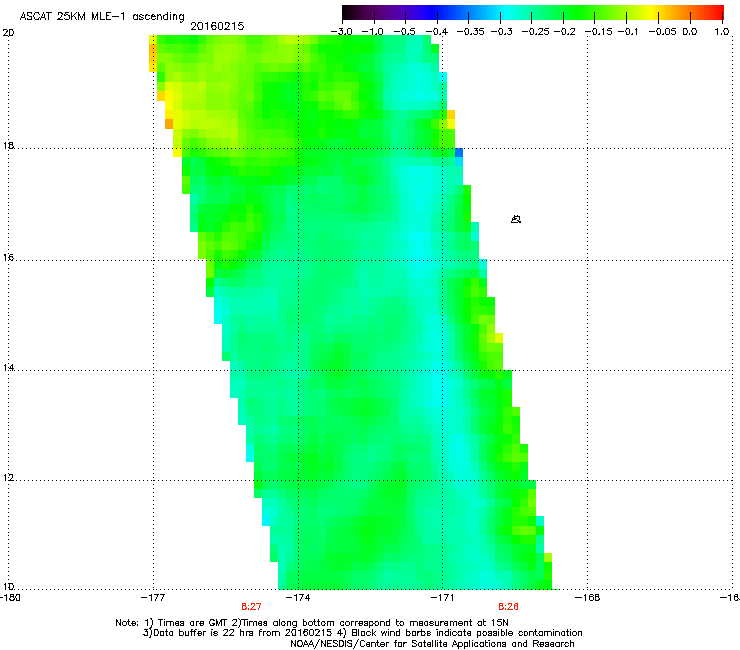
Task: Click the latitude axis label '12'
Action: (8, 478)
